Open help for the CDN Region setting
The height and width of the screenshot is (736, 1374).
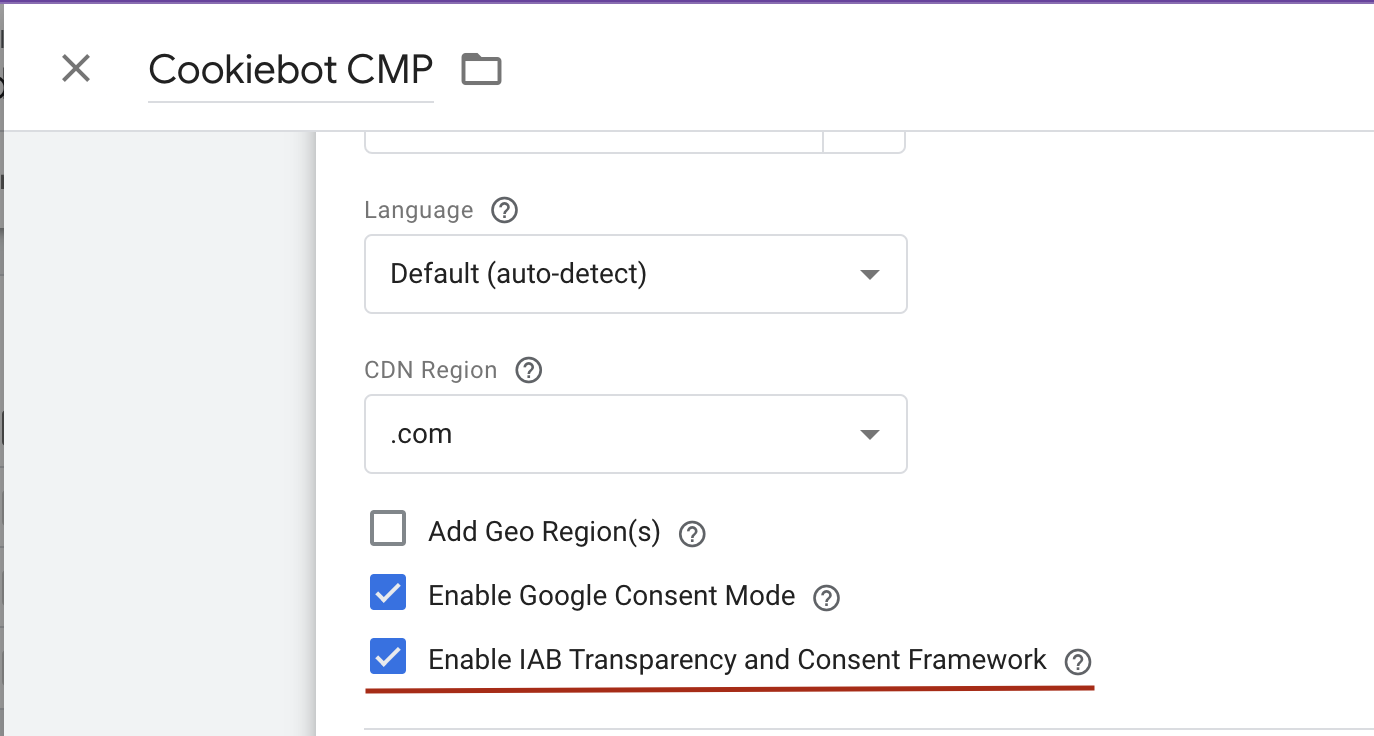tap(528, 371)
